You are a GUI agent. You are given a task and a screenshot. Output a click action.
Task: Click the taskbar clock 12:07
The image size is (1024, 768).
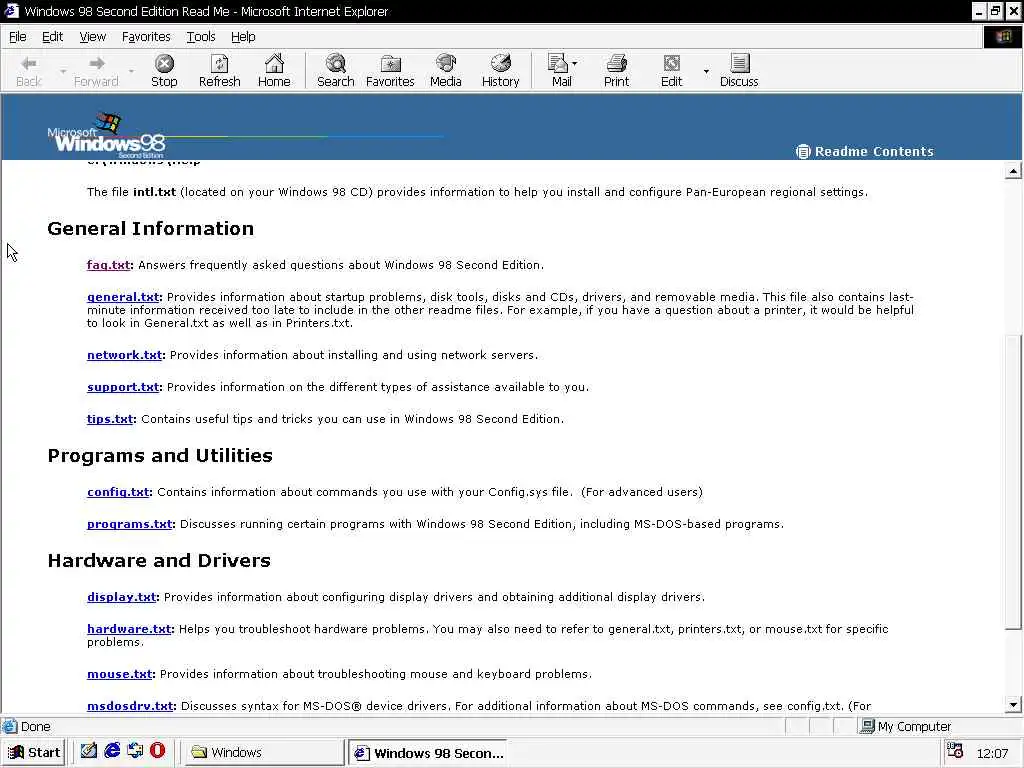pos(992,754)
